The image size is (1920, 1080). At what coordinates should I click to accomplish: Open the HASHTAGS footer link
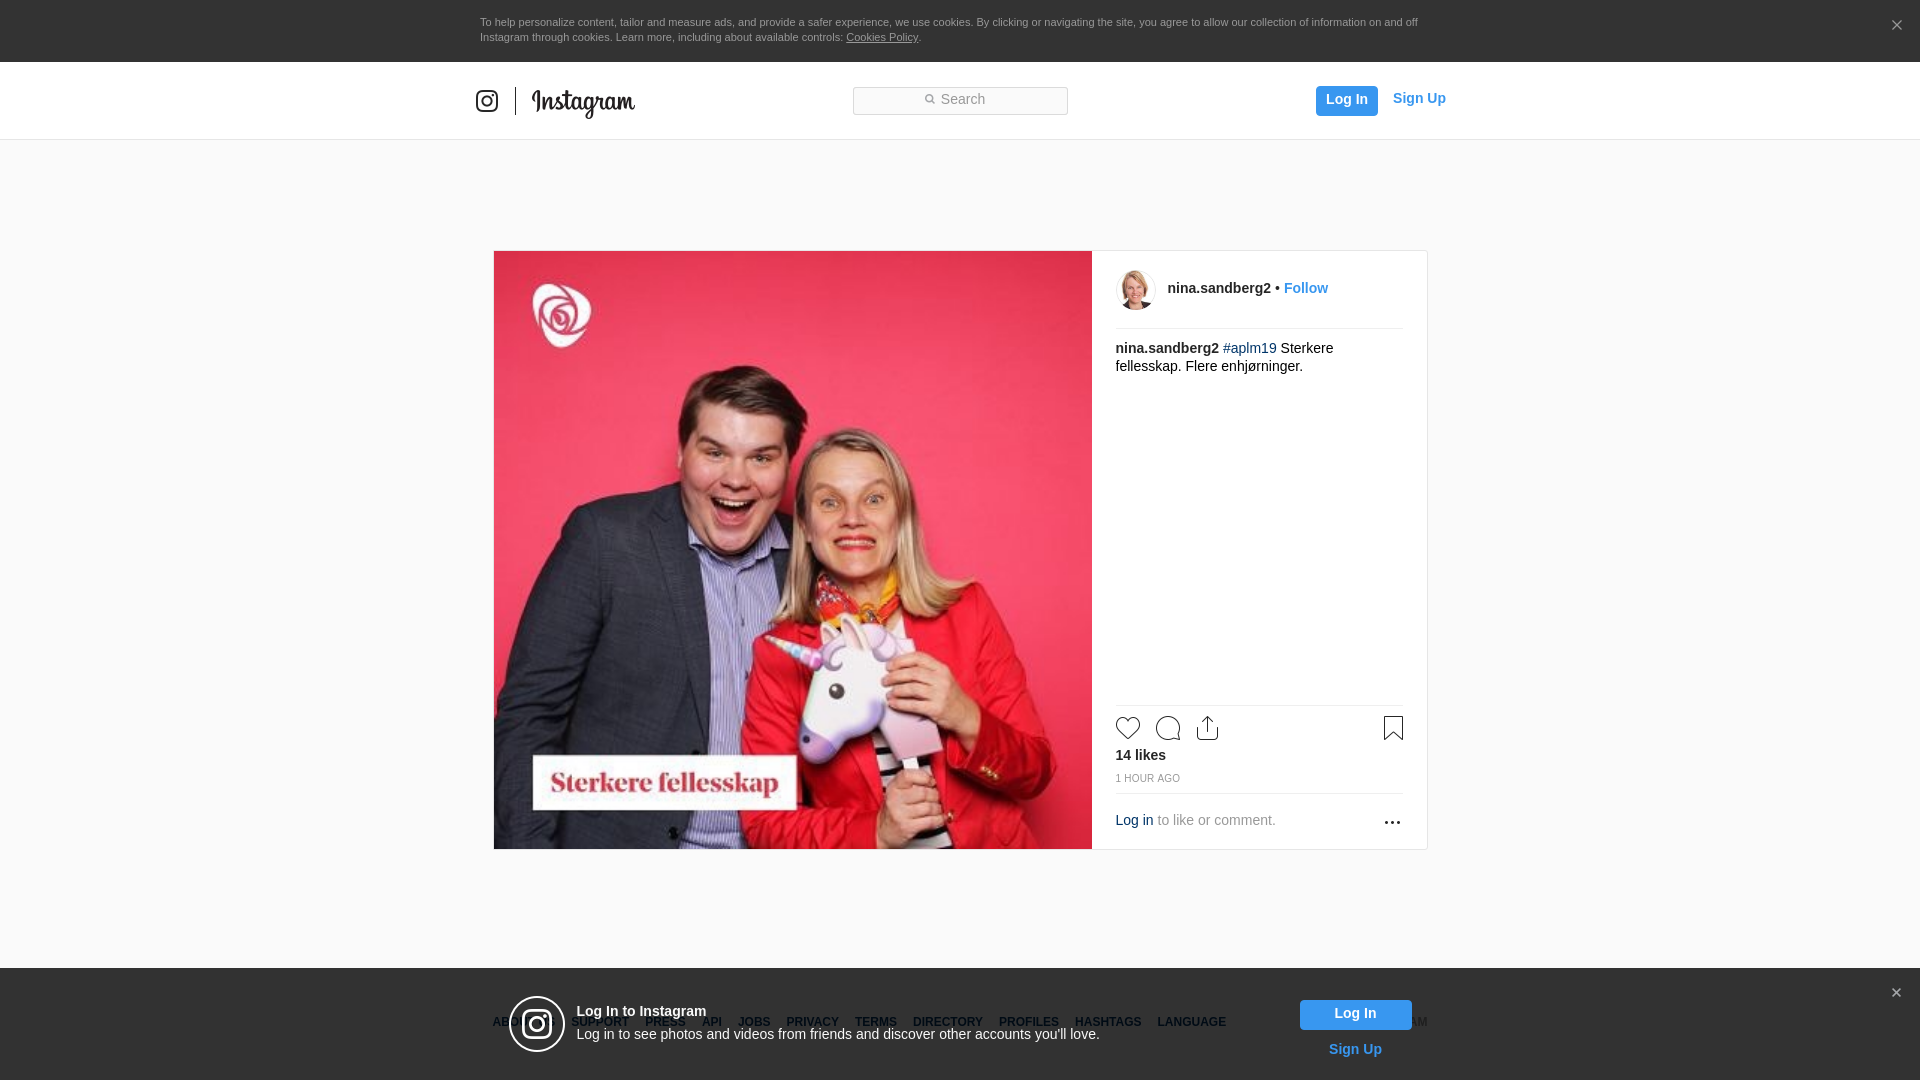tap(1108, 1022)
